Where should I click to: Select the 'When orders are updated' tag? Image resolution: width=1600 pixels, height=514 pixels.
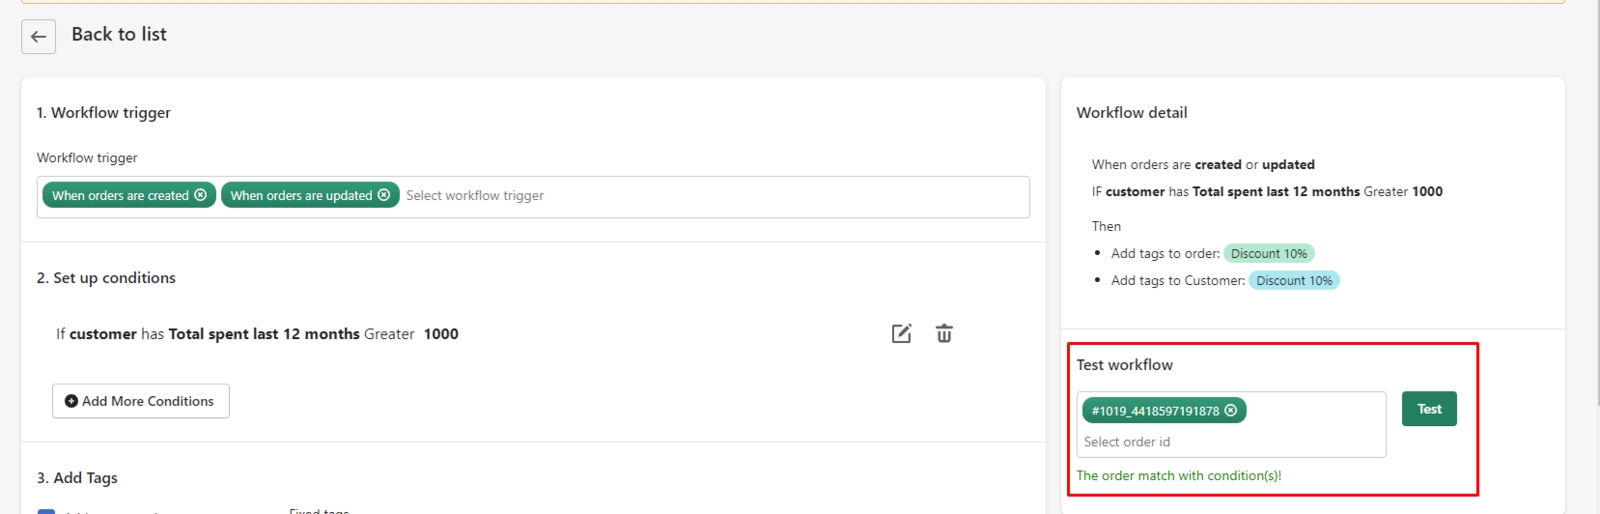(300, 196)
